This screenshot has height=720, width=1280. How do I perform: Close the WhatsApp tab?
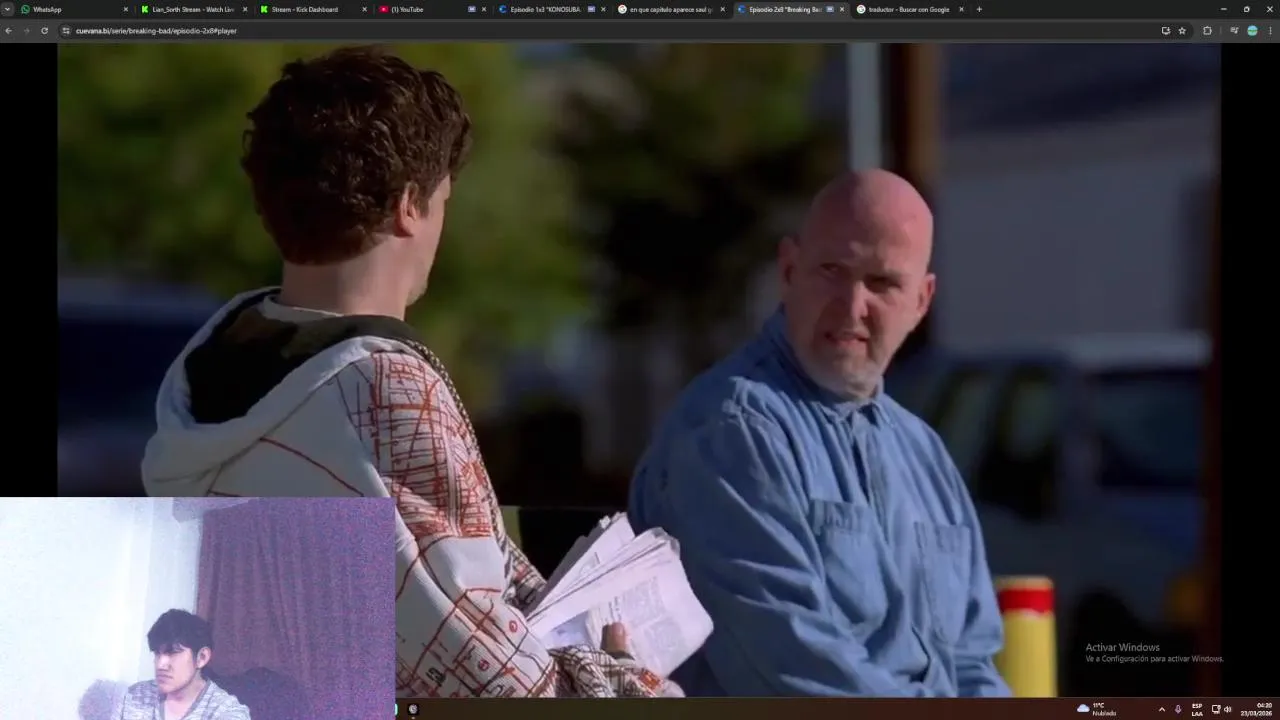[x=126, y=9]
